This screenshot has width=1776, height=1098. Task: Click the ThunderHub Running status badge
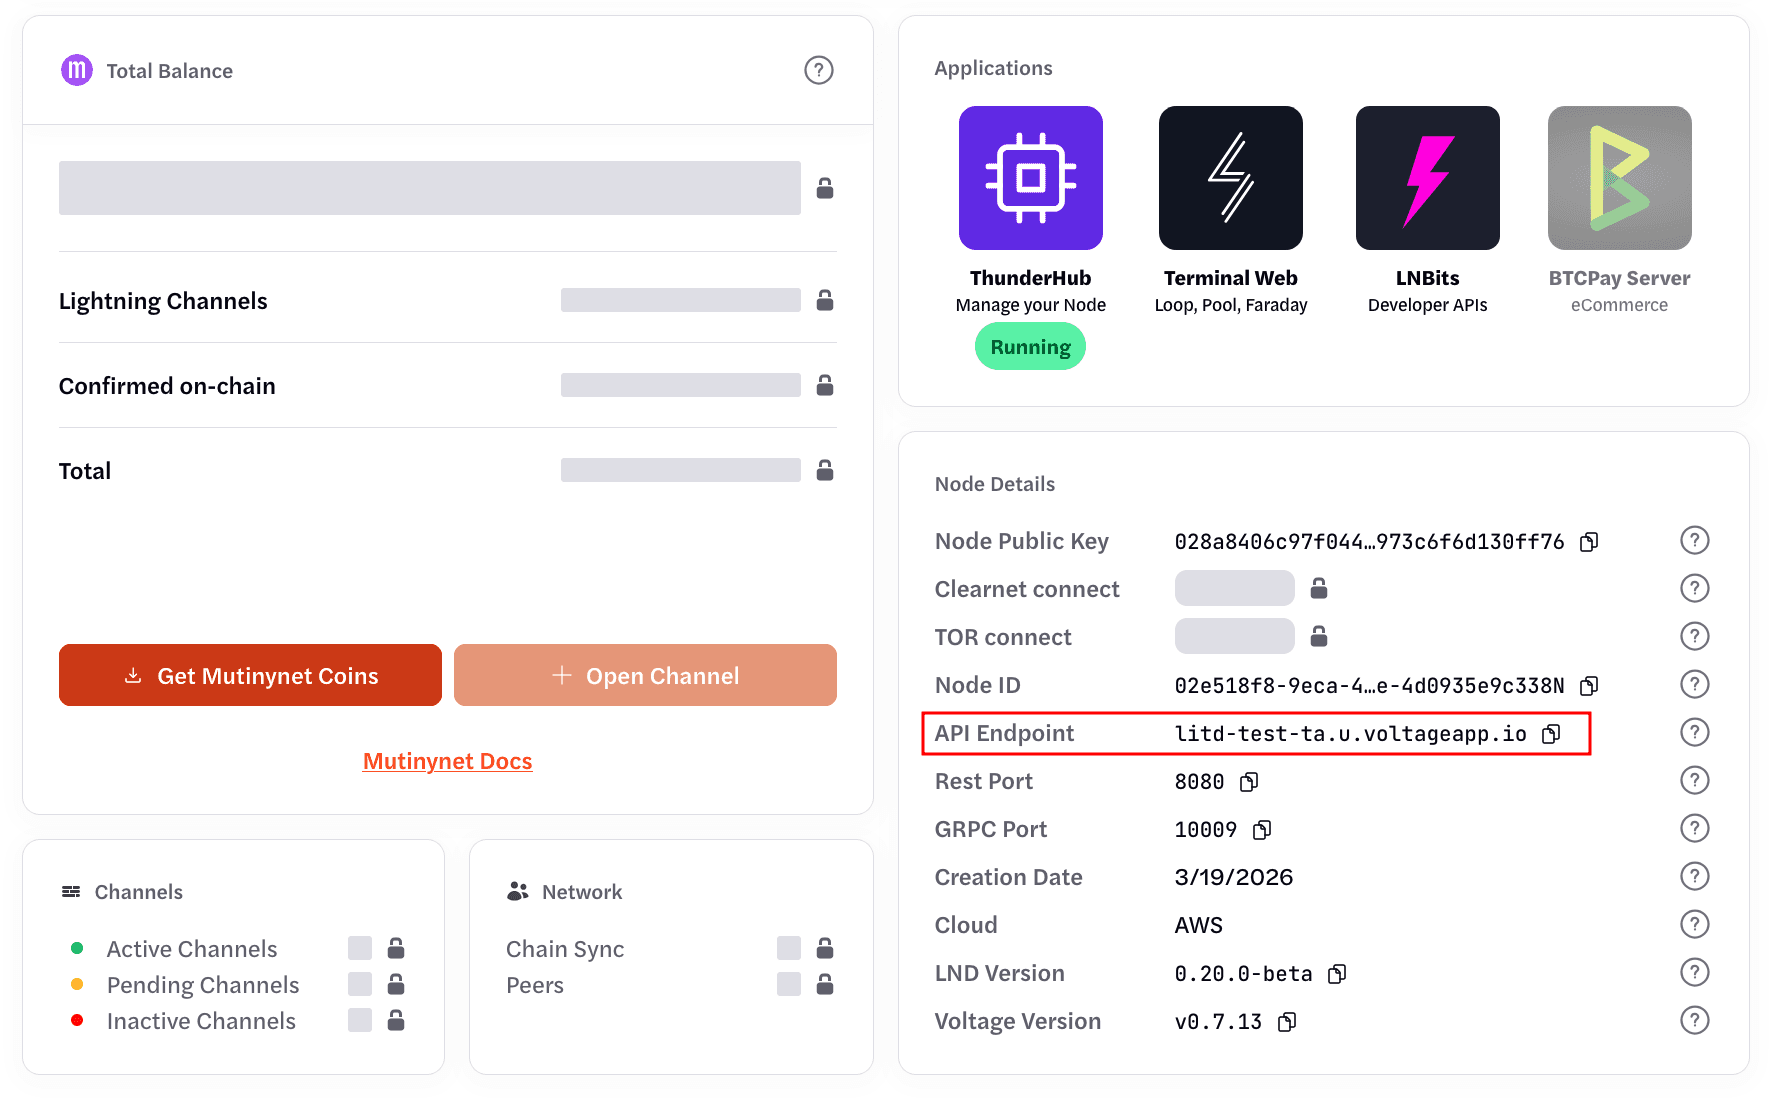click(x=1030, y=347)
